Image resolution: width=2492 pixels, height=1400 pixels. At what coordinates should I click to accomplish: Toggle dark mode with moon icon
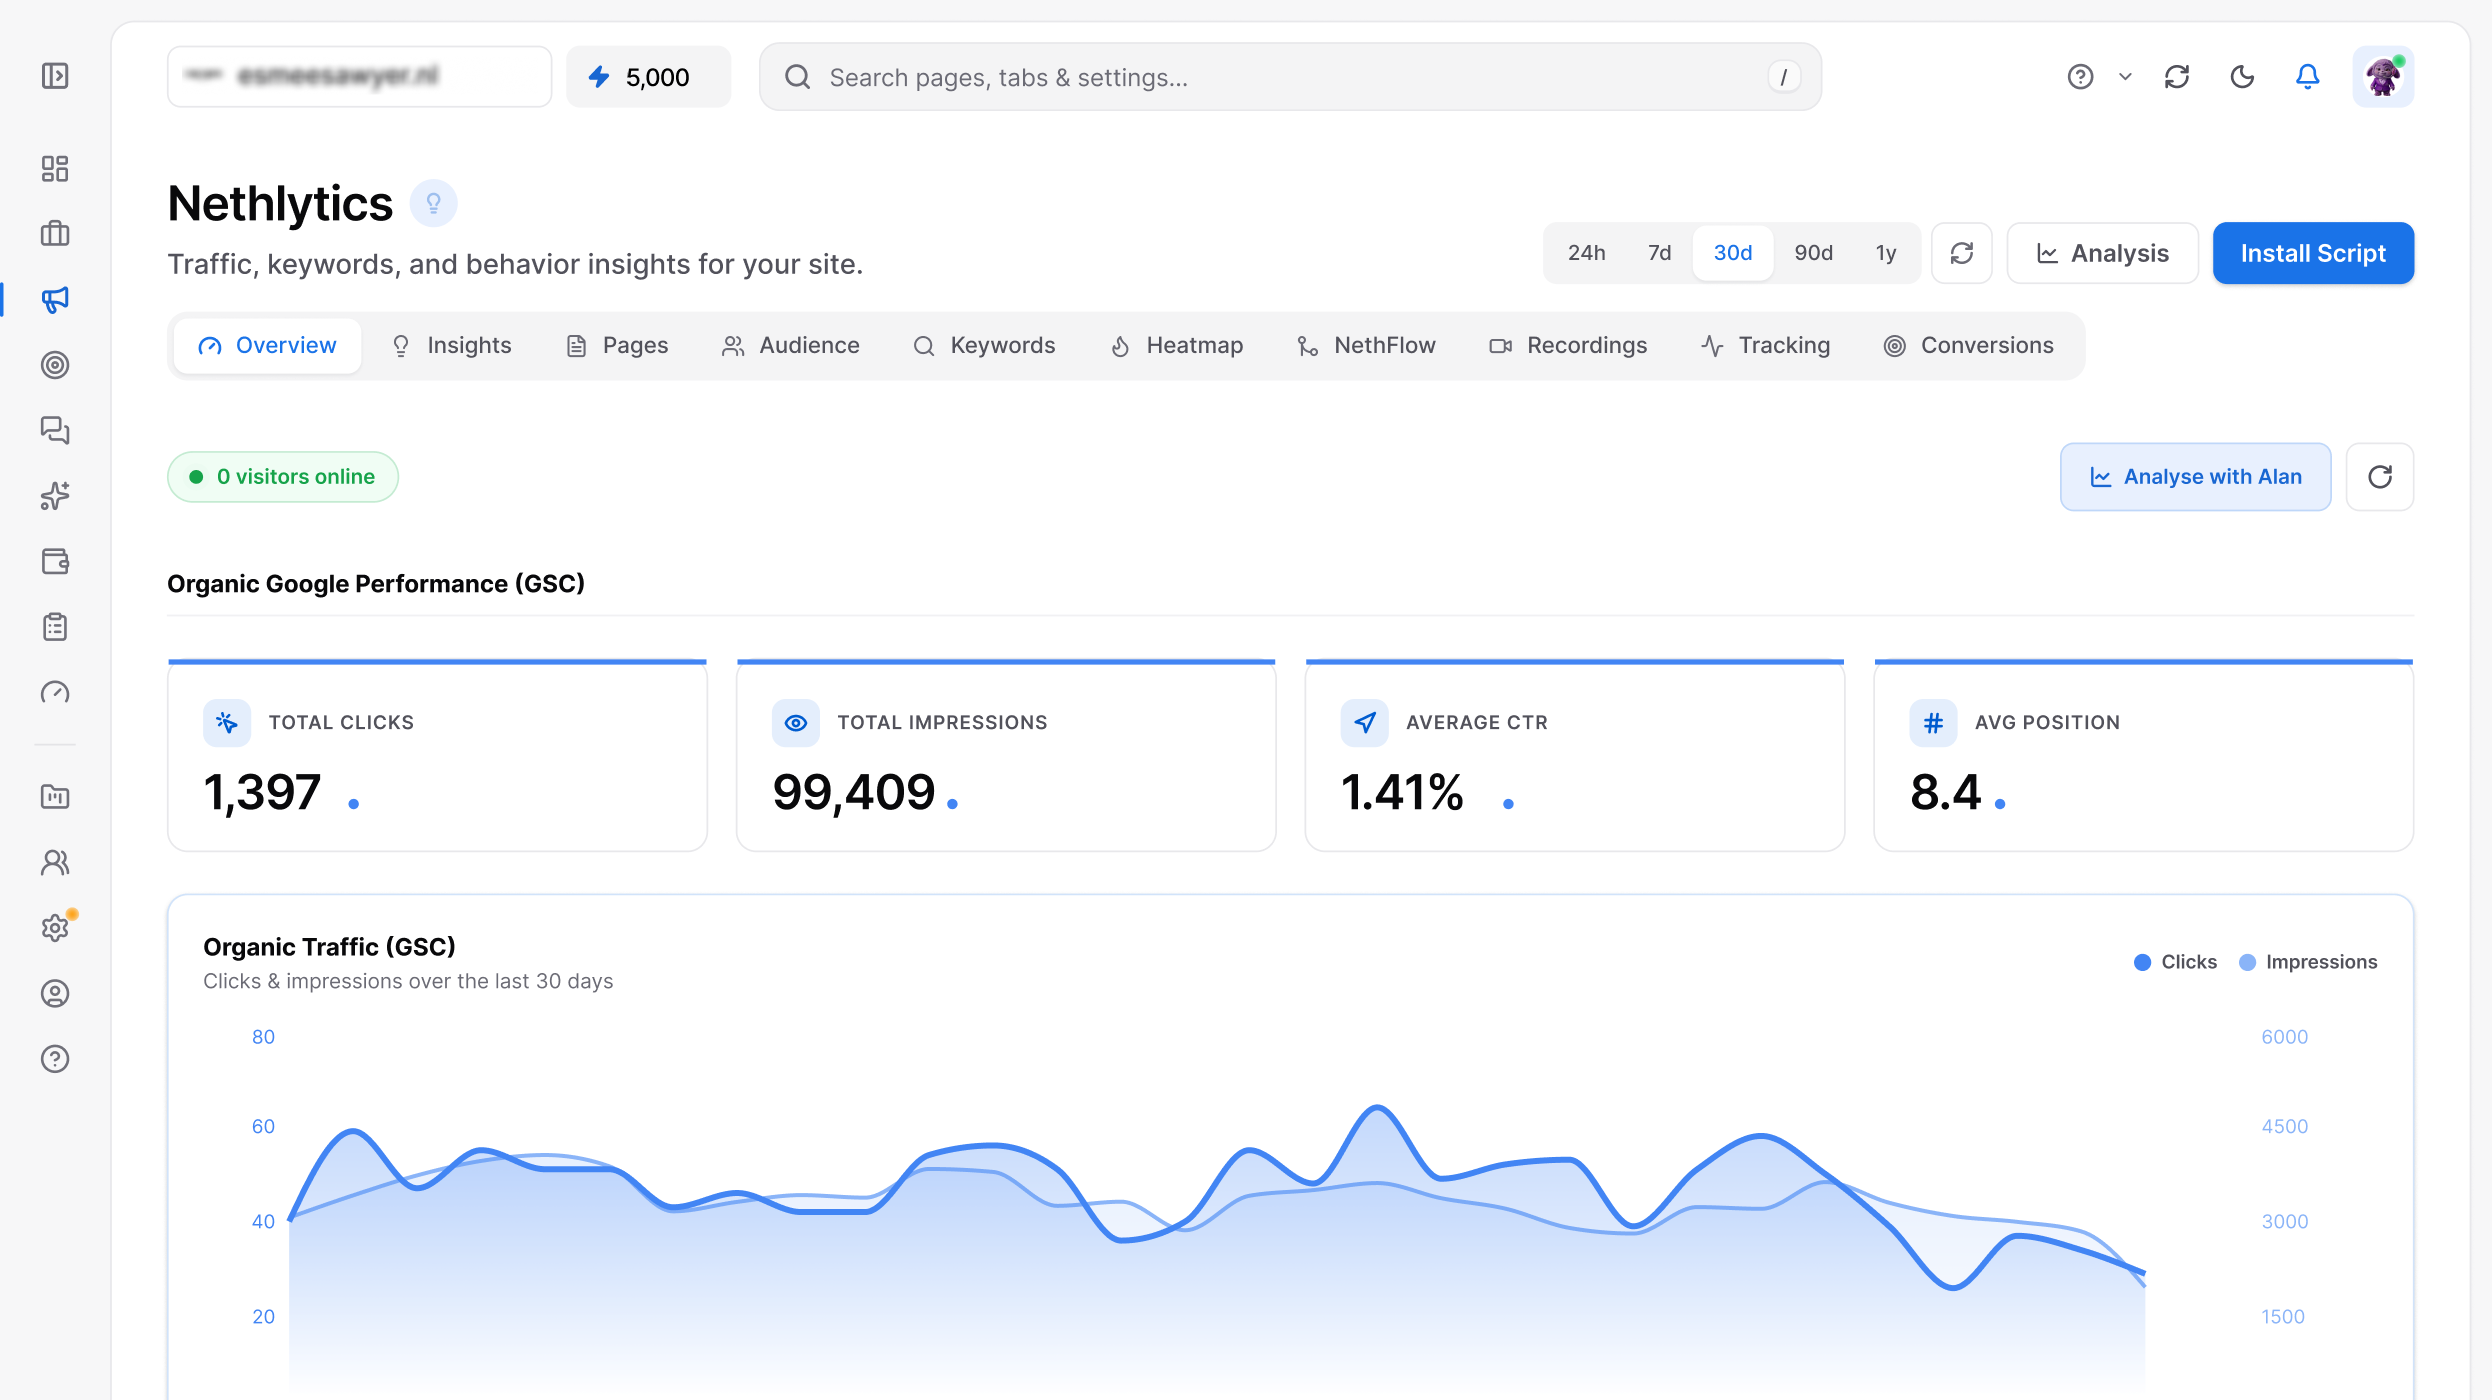point(2242,77)
